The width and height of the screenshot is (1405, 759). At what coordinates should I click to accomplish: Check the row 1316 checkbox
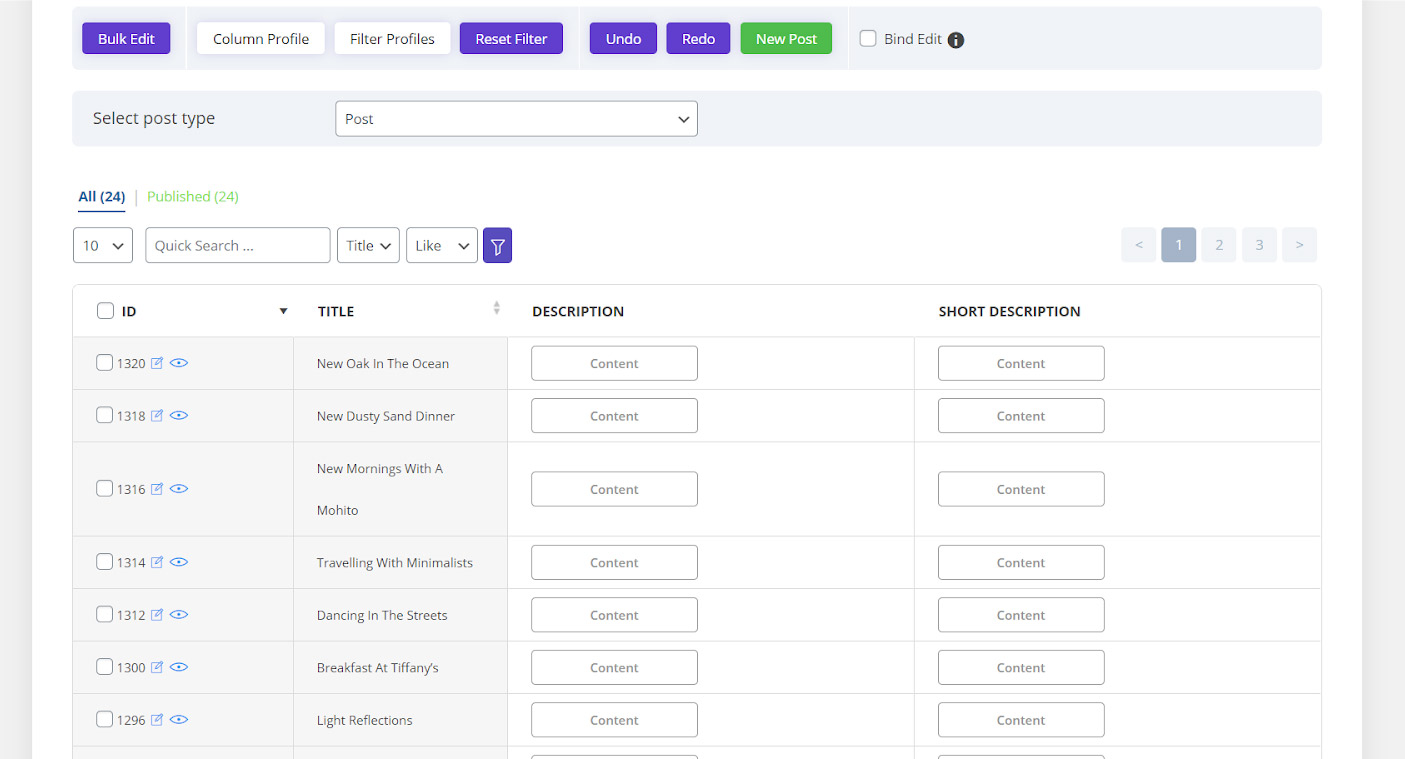click(x=104, y=488)
